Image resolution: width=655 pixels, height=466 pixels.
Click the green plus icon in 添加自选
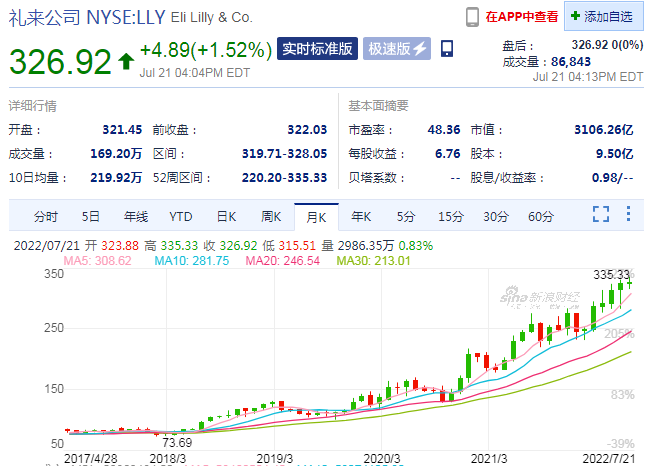575,16
